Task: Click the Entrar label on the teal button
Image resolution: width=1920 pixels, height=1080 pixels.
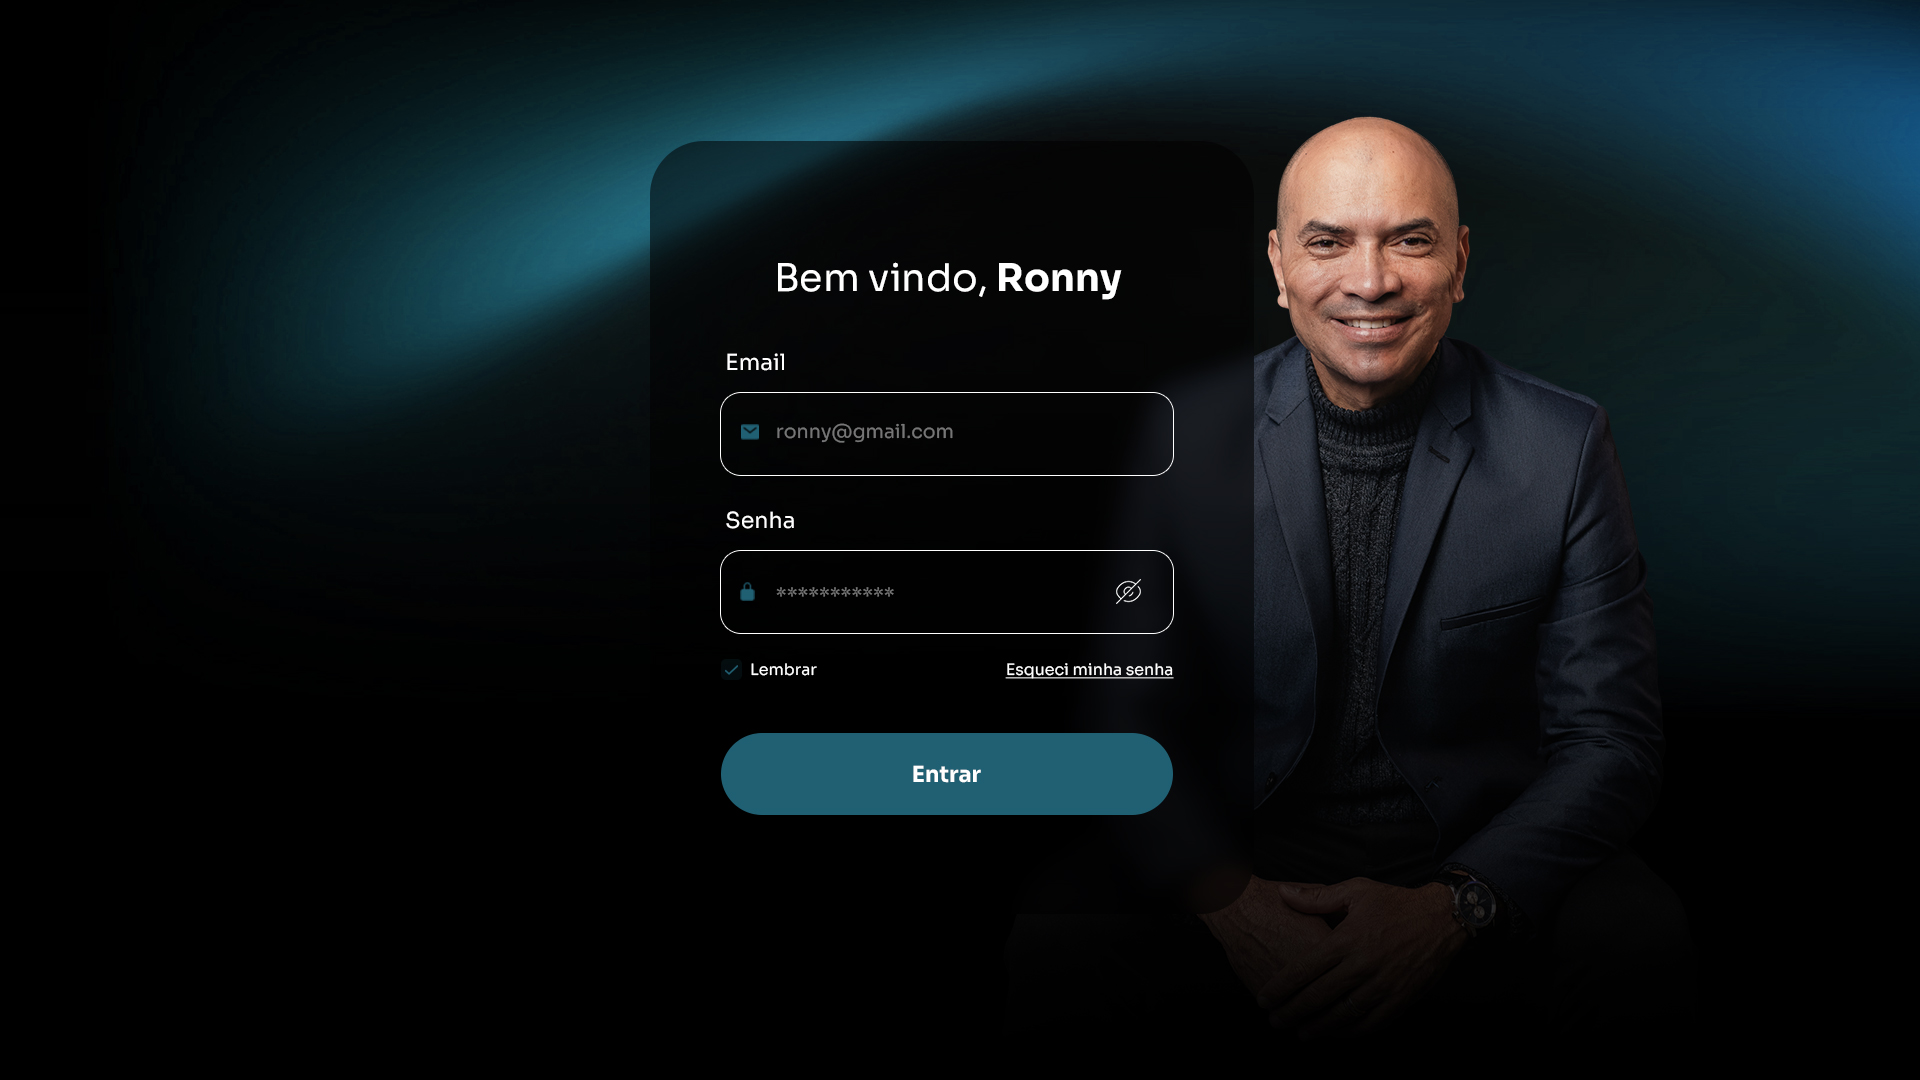Action: click(946, 774)
